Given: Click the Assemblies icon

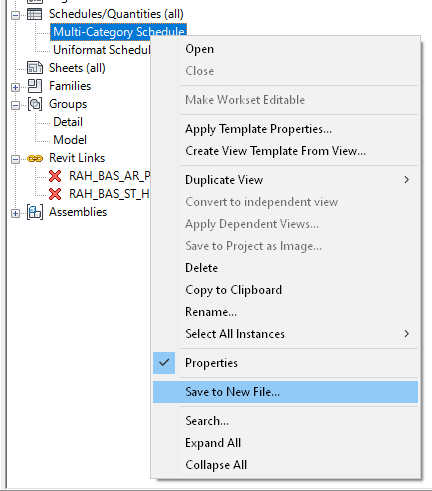Looking at the screenshot, I should click(x=35, y=212).
